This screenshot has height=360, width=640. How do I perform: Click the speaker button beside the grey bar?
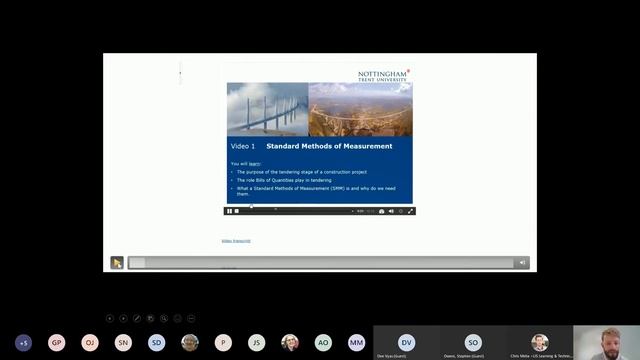[x=522, y=262]
